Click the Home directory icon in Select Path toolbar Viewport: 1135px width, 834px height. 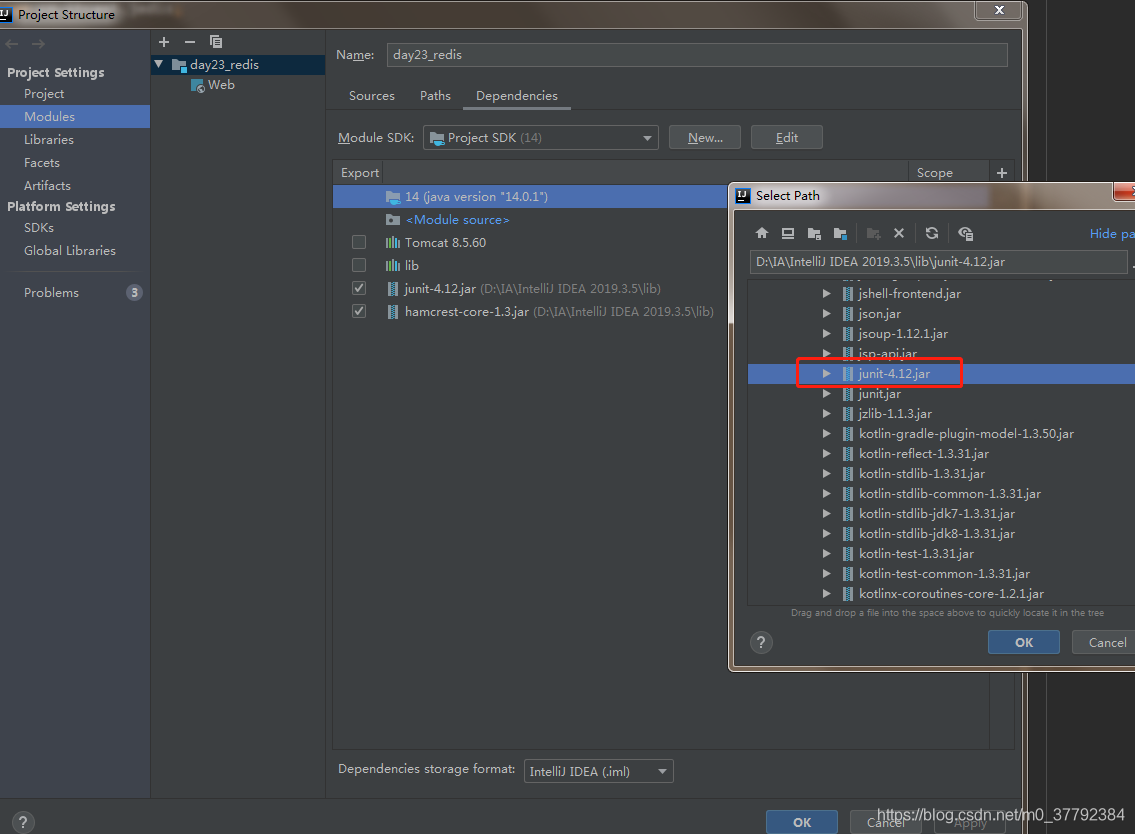[x=761, y=233]
